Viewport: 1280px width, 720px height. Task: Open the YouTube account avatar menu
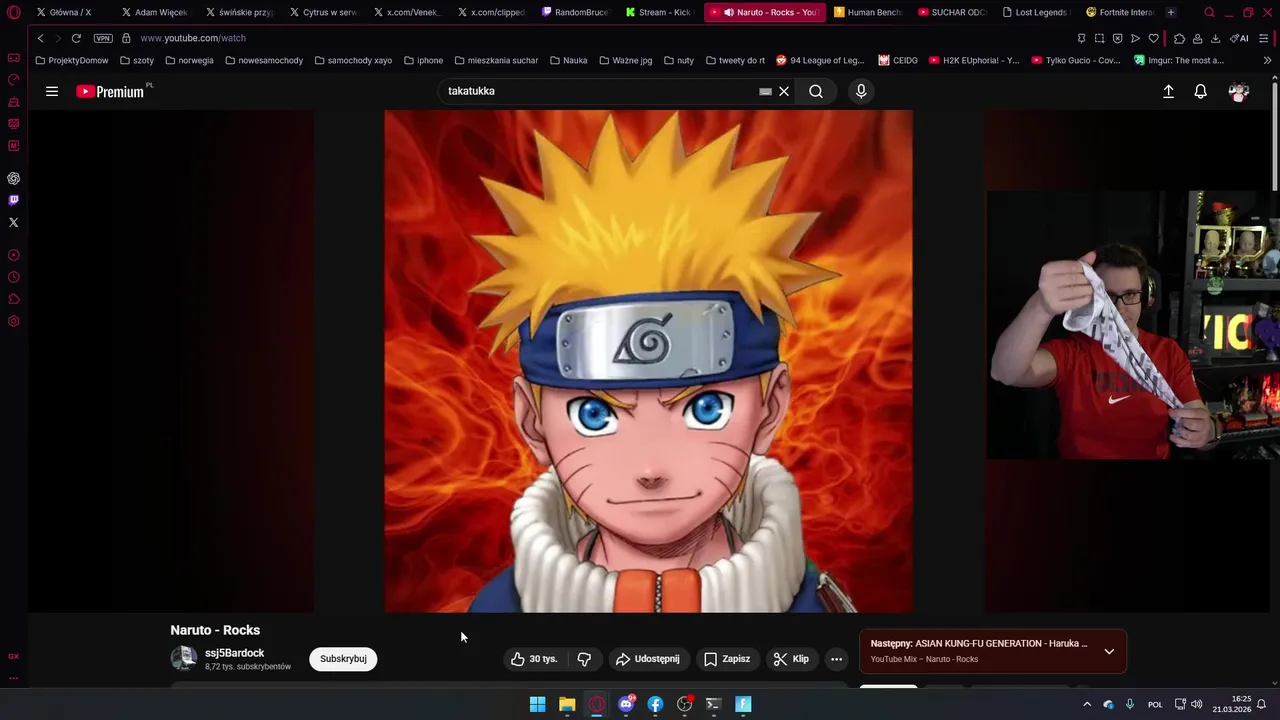(1239, 91)
